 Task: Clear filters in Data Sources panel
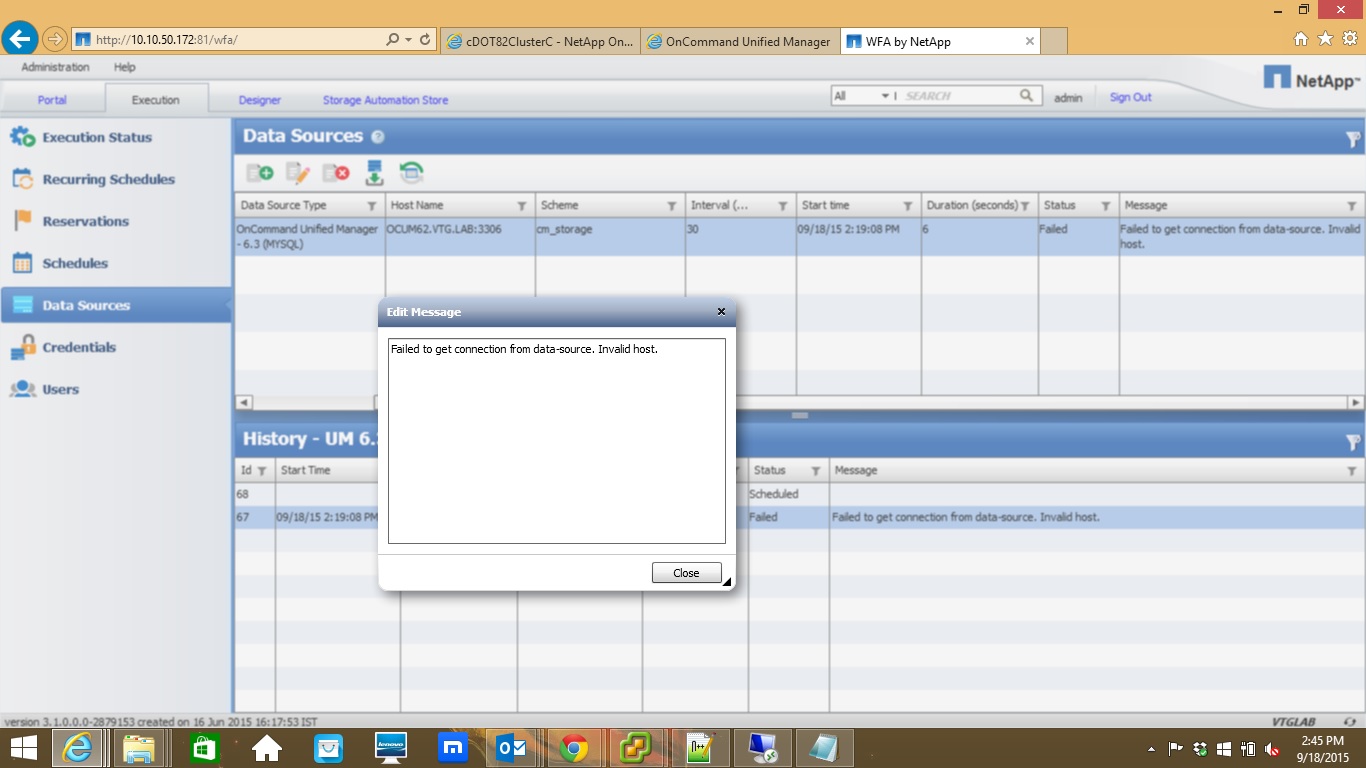point(1352,139)
